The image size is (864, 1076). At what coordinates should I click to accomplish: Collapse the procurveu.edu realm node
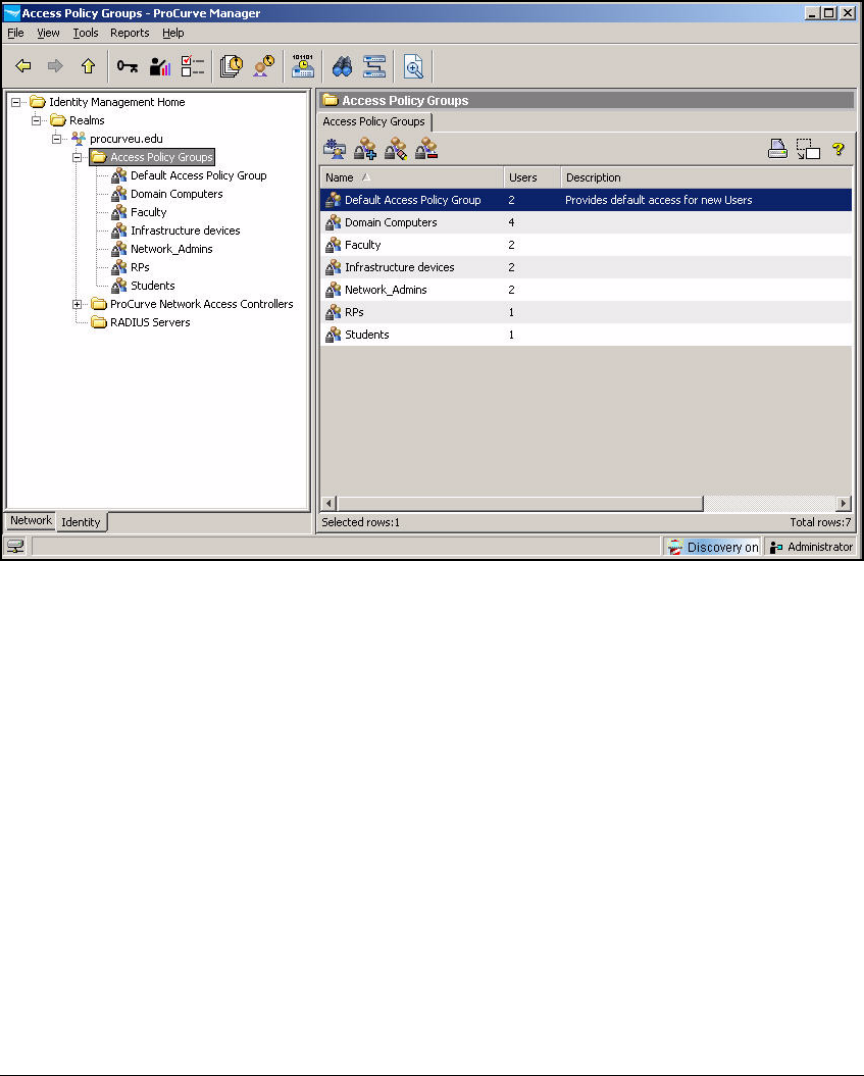(x=57, y=139)
